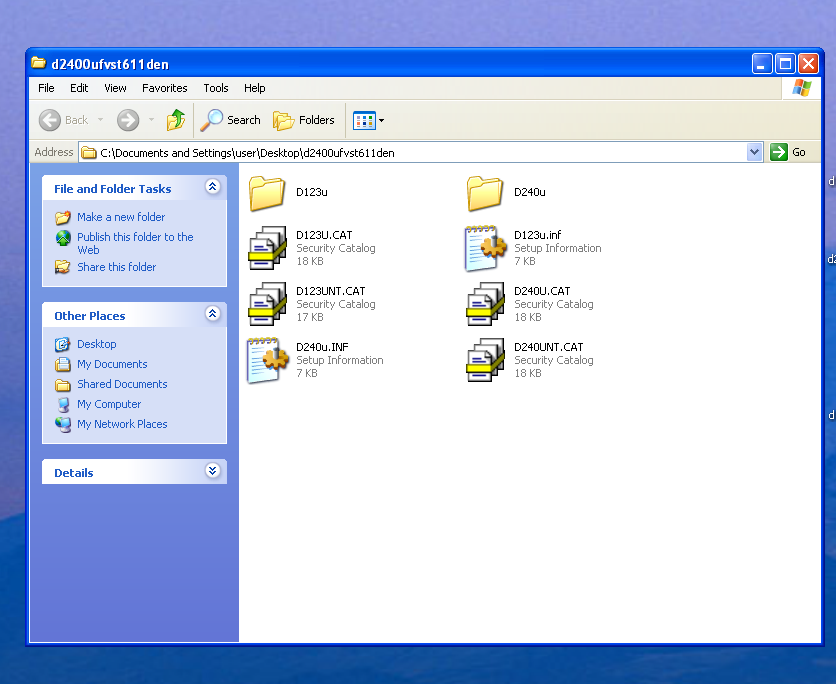Go to Shared Documents link
Screen dimensions: 836x684
click(122, 384)
